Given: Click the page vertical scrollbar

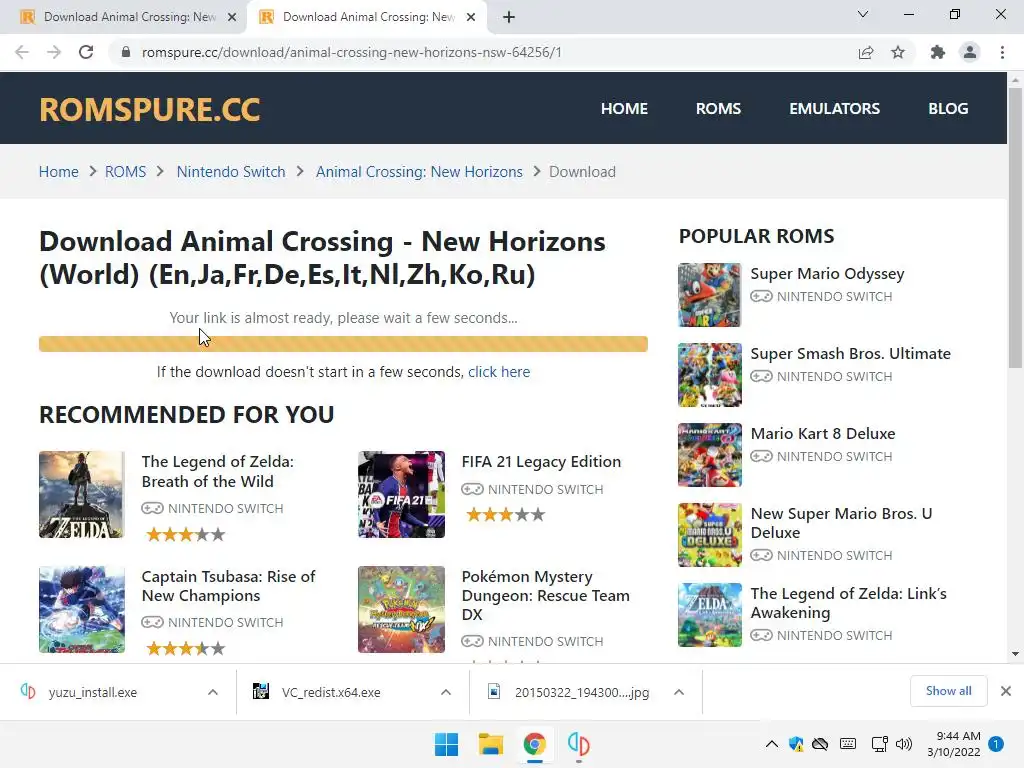Looking at the screenshot, I should pyautogui.click(x=1015, y=229).
